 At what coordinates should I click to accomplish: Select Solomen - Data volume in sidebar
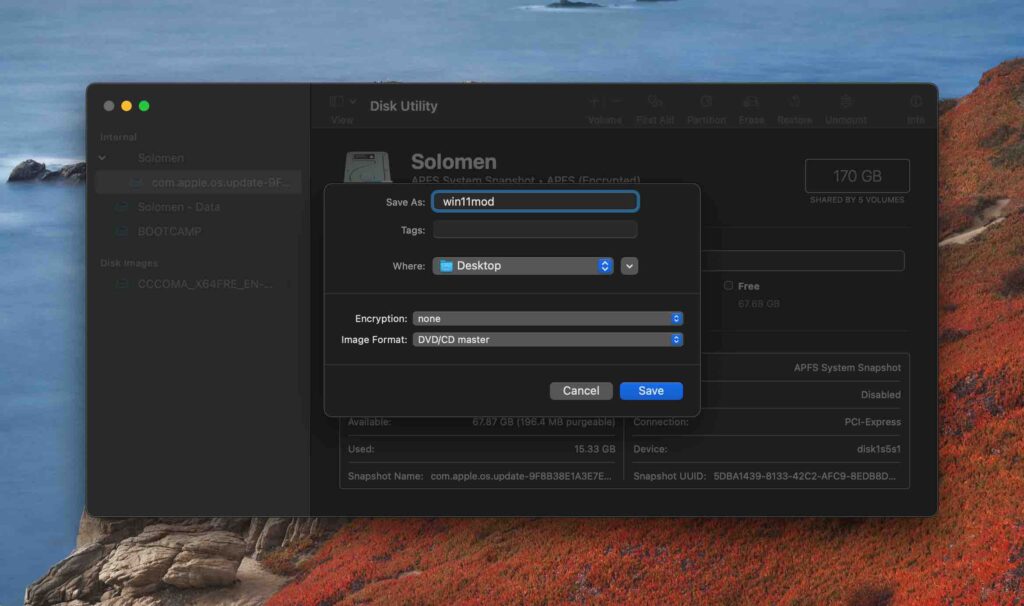tap(178, 207)
